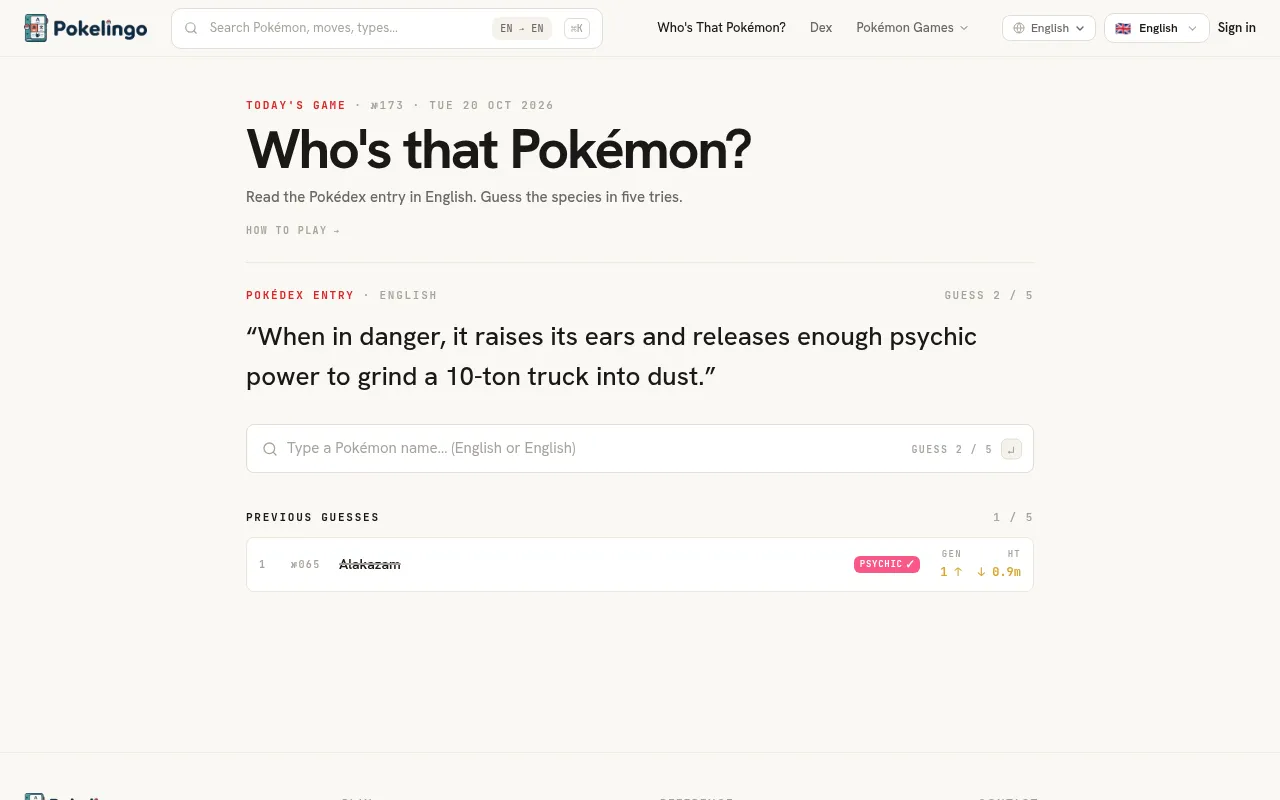Click the POKÉDEX ENTRY label
Screen dimensions: 1280x800
300,295
